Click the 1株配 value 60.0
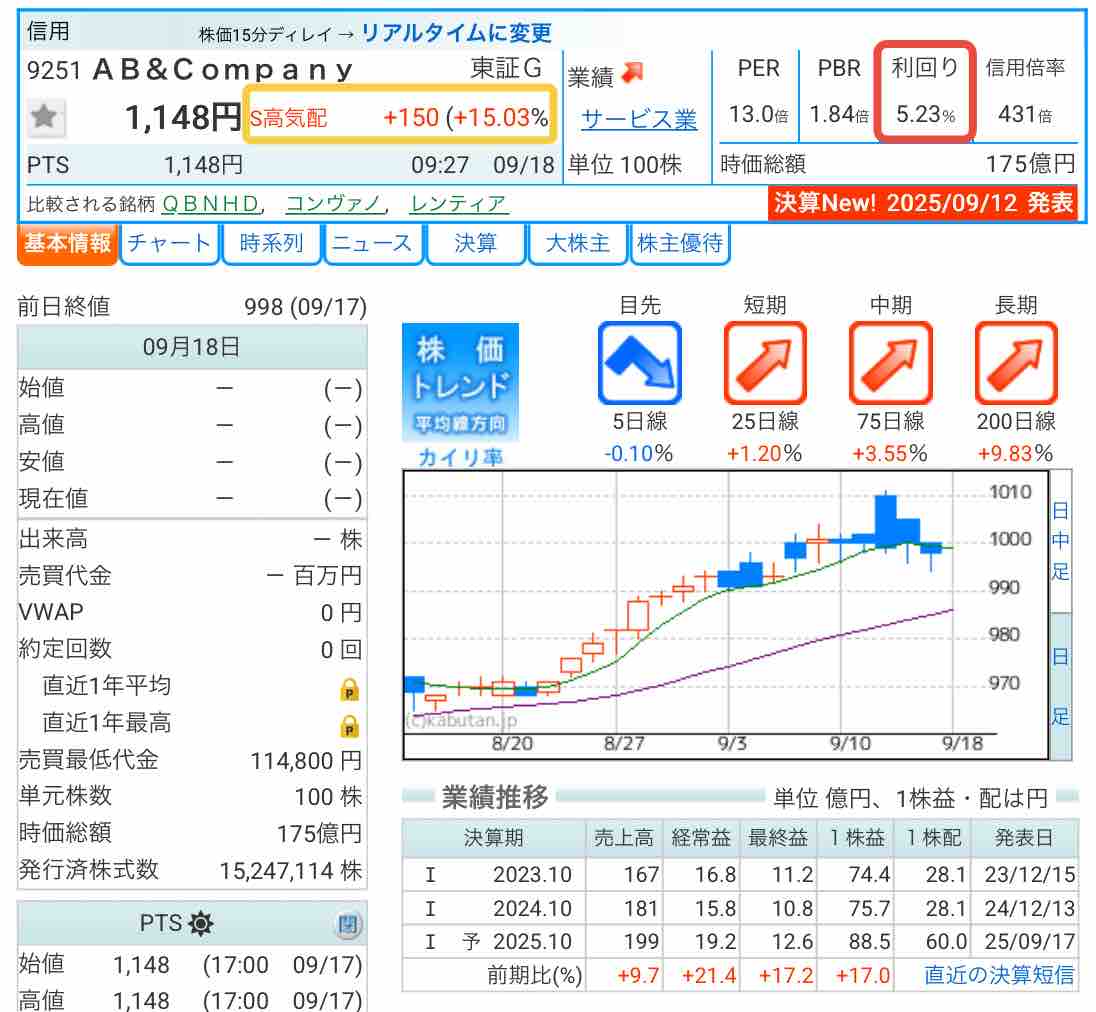This screenshot has width=1096, height=1012. 946,941
